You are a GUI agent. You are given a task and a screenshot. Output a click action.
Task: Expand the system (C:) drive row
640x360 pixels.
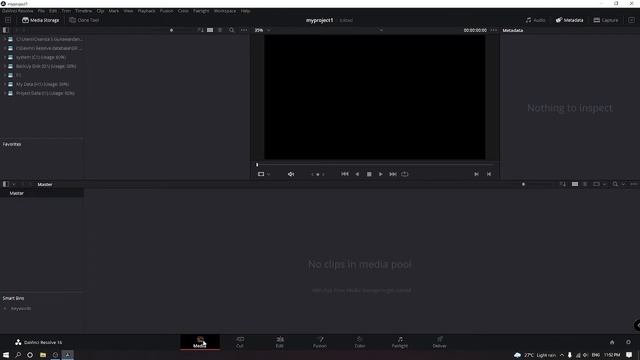[x=5, y=57]
